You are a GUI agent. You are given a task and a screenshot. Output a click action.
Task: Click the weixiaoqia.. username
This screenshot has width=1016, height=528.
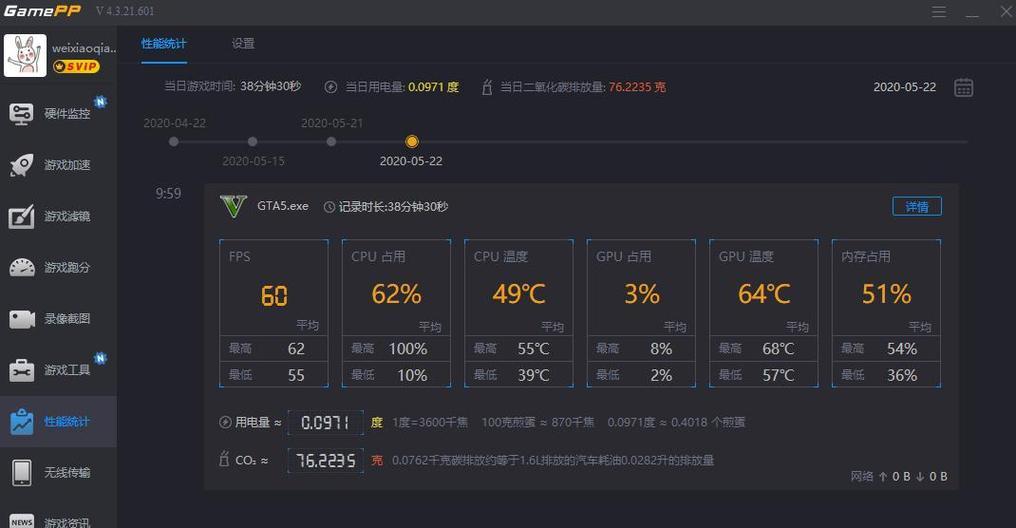click(84, 49)
